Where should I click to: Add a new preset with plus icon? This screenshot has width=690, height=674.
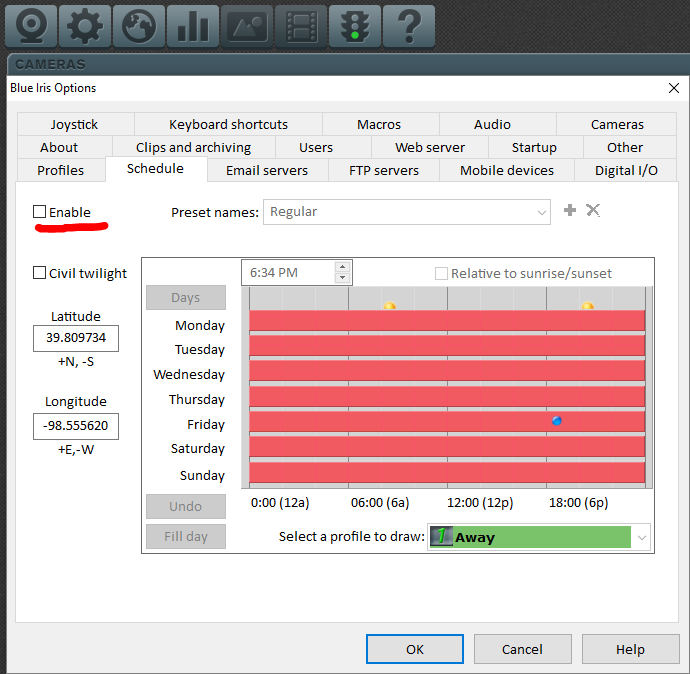570,210
